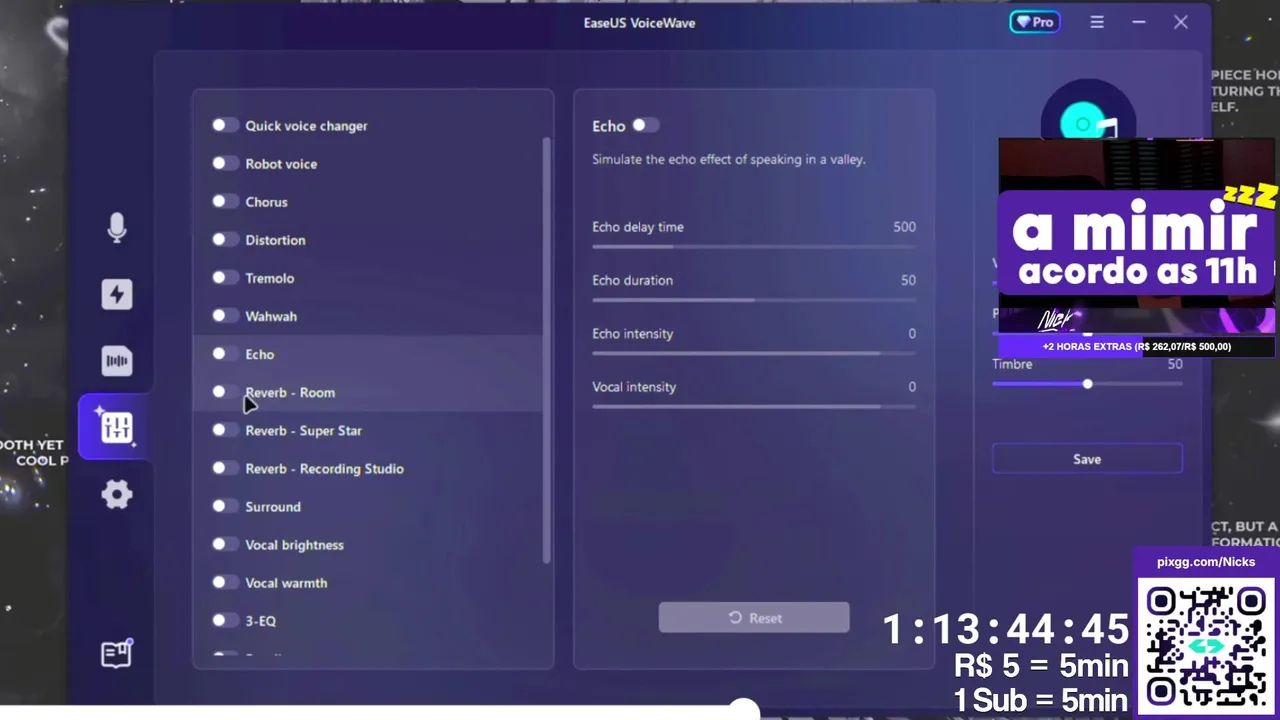Click the effects list scrollbar
The image size is (1280, 720).
546,350
